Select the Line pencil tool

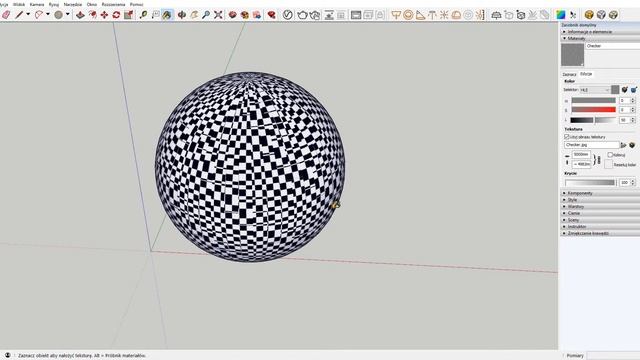click(19, 15)
